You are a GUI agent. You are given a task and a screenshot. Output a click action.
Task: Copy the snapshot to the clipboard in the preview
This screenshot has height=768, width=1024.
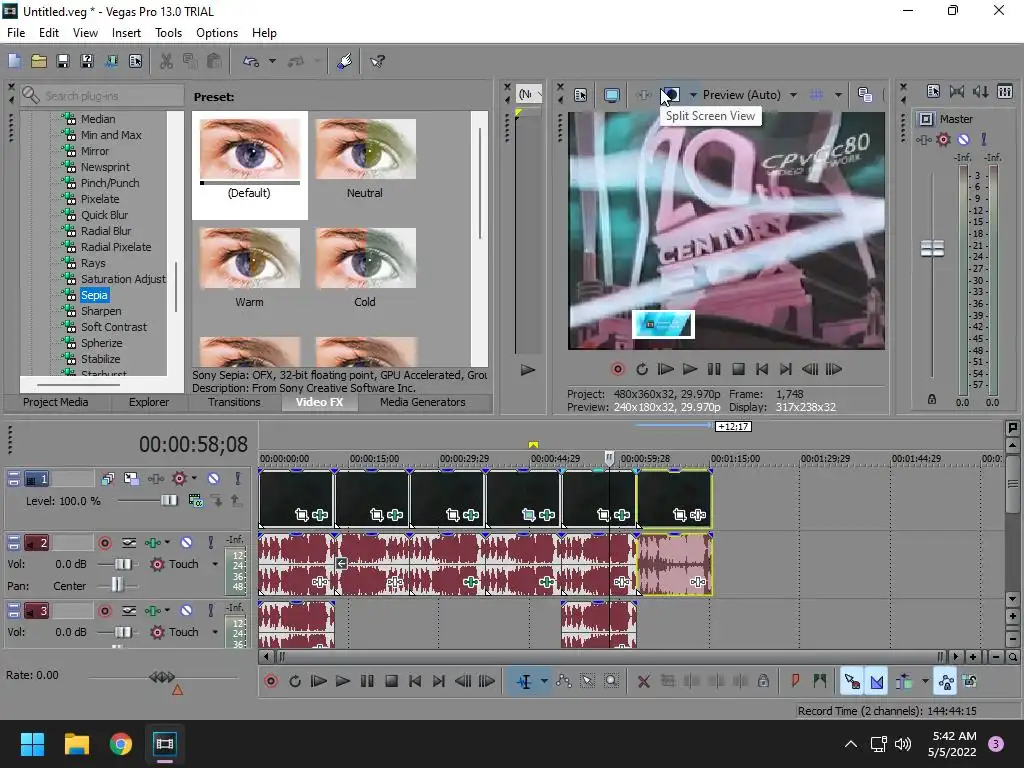(865, 95)
